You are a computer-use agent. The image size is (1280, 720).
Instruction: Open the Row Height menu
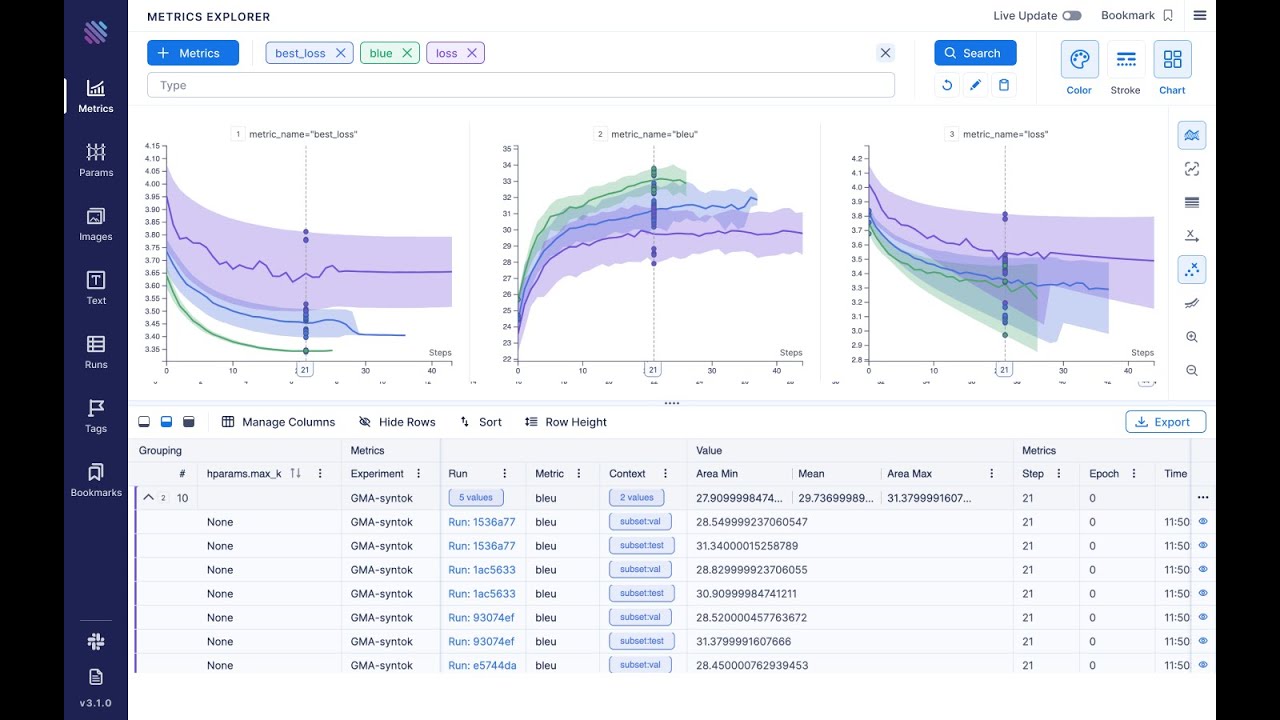(x=566, y=422)
